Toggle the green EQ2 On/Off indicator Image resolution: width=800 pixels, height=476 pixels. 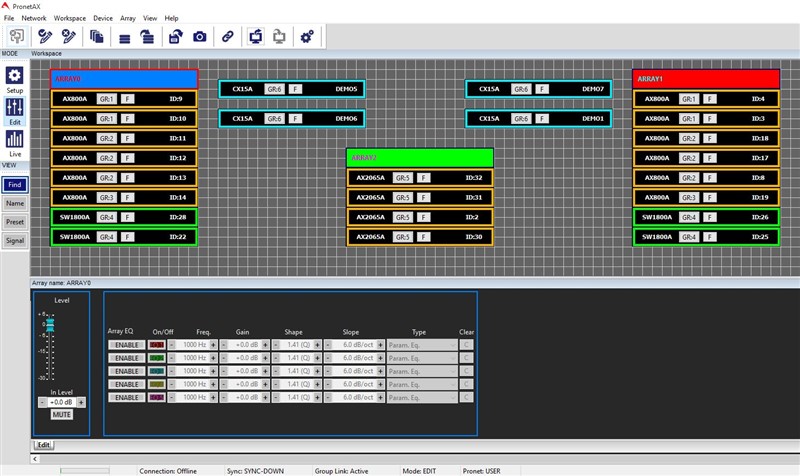tap(157, 358)
